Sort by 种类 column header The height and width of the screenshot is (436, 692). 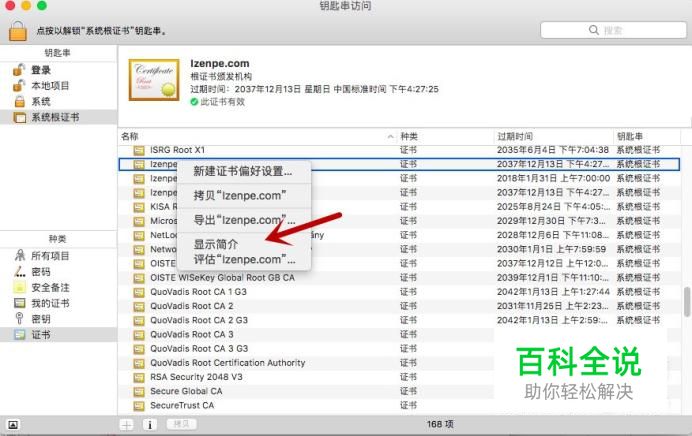tap(445, 136)
